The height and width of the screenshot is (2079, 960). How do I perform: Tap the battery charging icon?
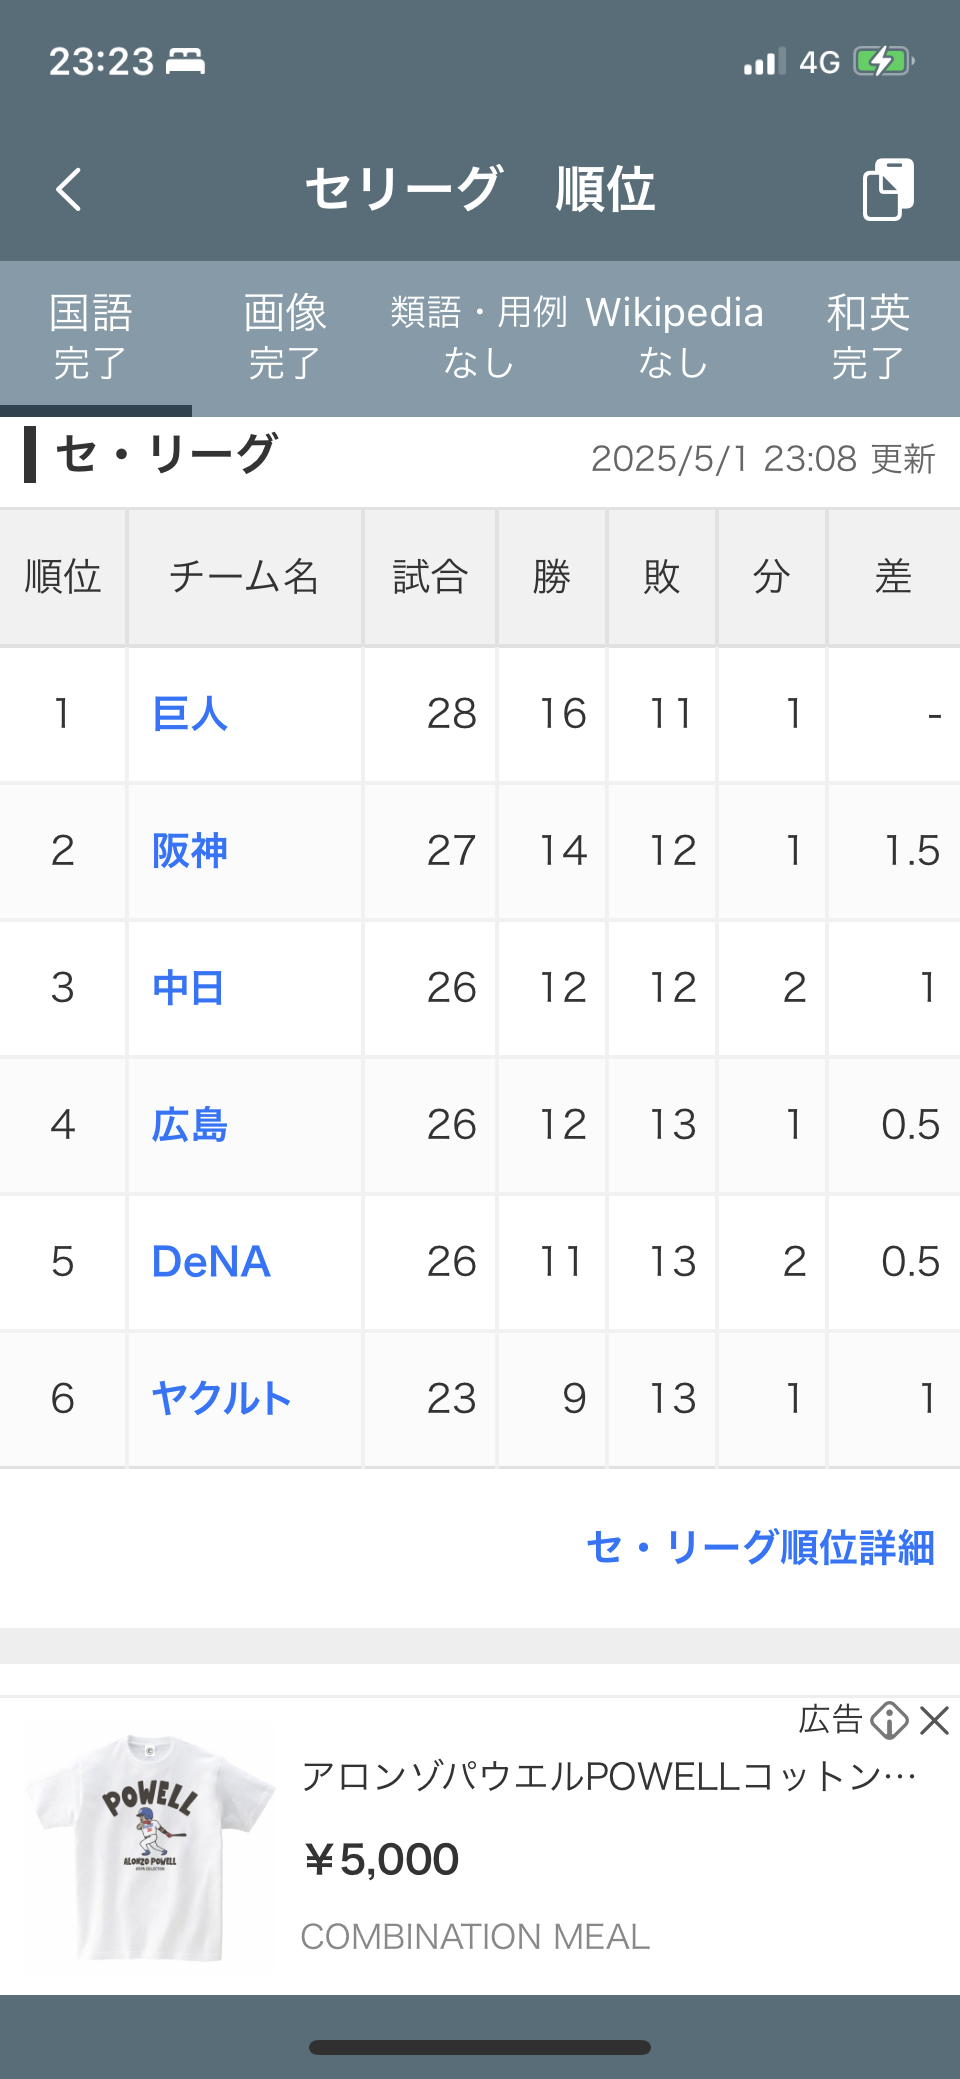click(x=883, y=62)
